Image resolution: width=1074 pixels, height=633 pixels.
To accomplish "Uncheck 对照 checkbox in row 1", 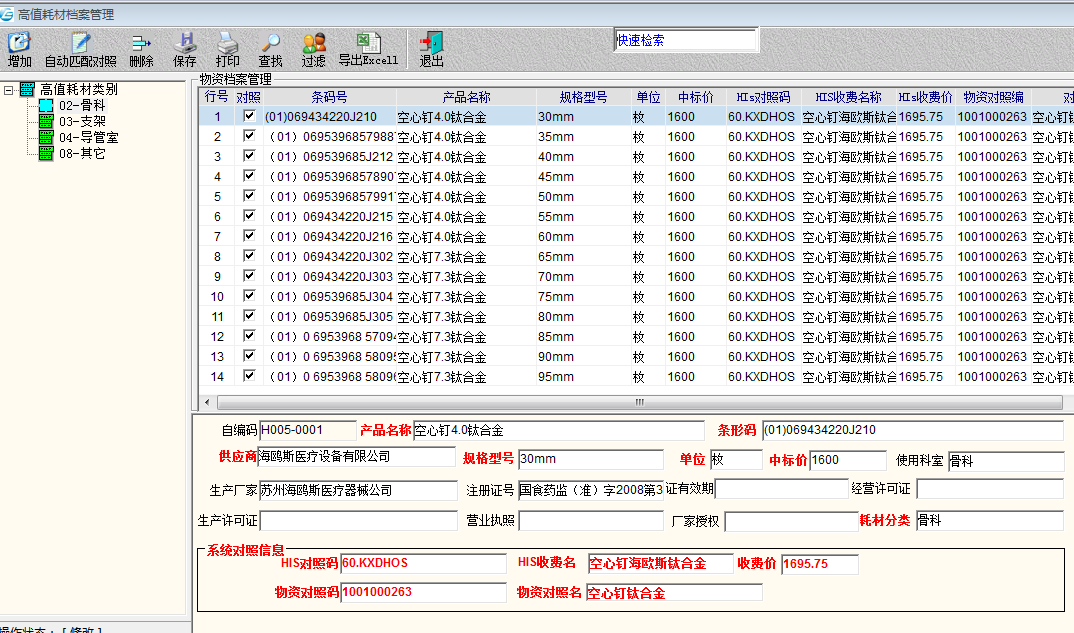I will [x=249, y=116].
